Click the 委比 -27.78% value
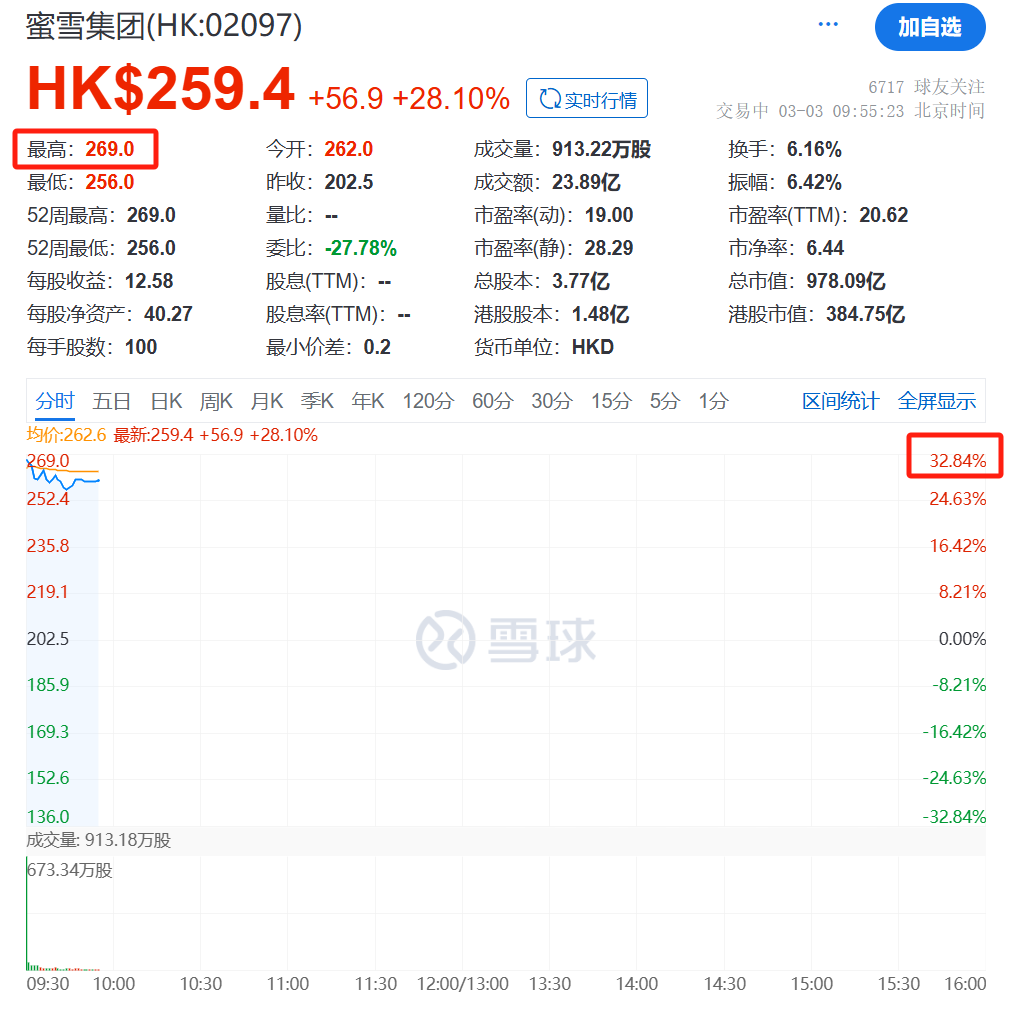Viewport: 1011px width, 1014px height. coord(360,248)
